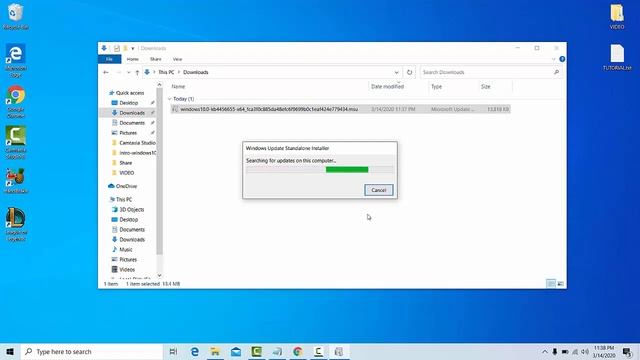Open the VIDEO folder in sidebar
This screenshot has width=640, height=360.
[127, 173]
